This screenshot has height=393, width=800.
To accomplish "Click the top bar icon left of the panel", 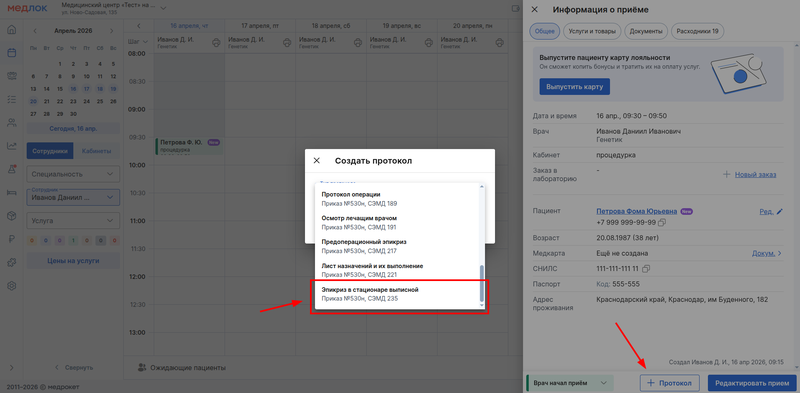I will pyautogui.click(x=515, y=8).
